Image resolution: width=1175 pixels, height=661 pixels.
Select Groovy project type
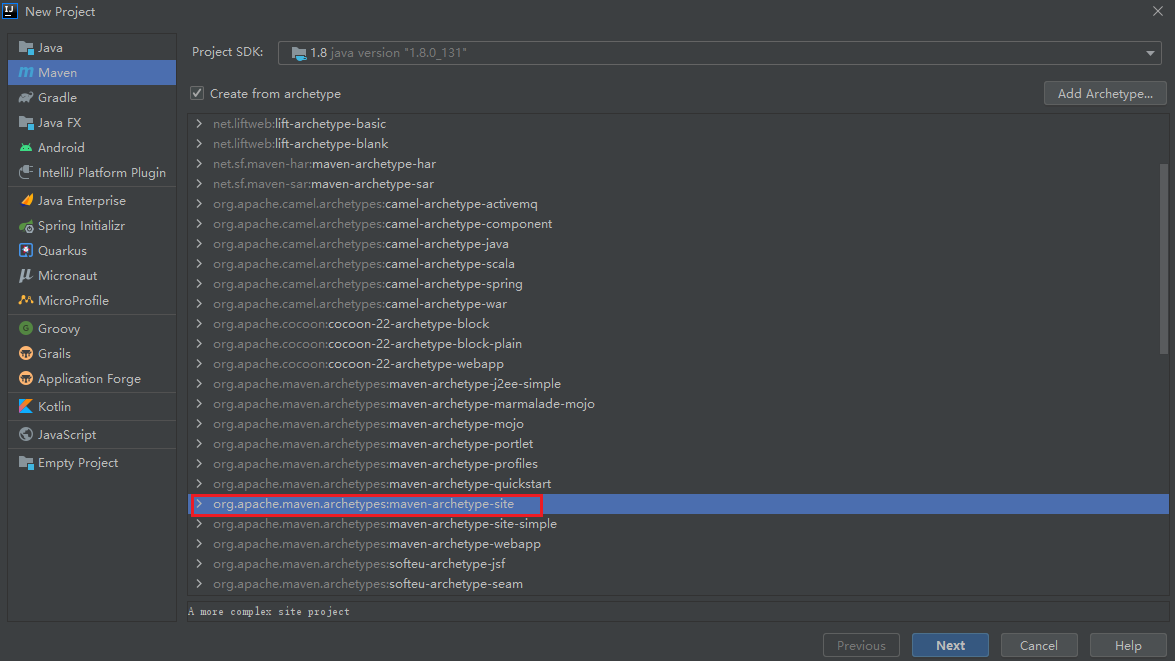click(92, 328)
